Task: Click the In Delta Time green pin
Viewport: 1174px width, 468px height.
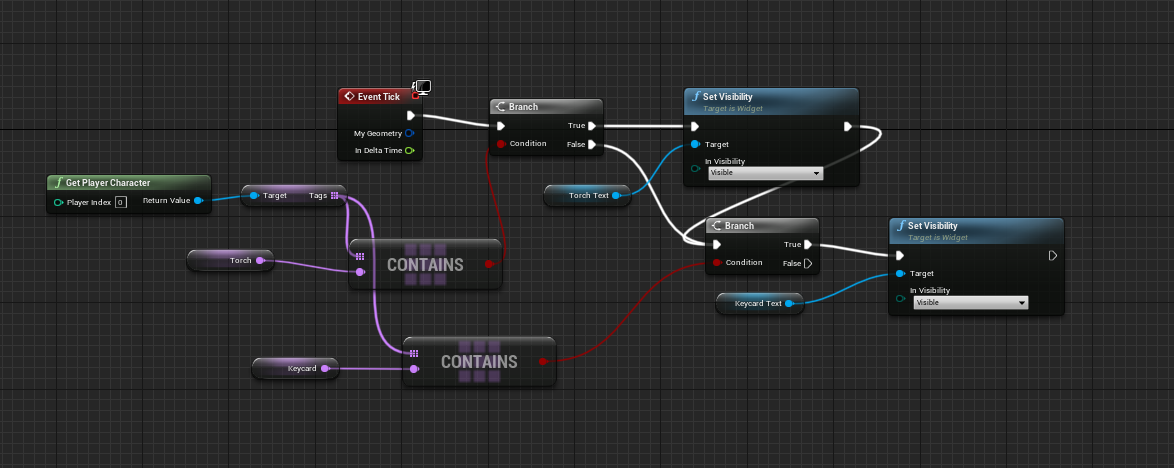Action: (410, 151)
